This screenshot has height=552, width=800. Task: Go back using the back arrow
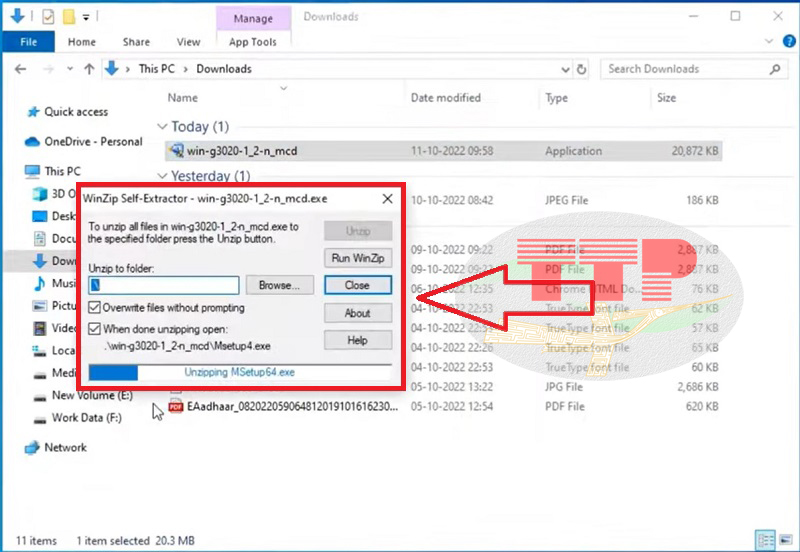point(20,69)
